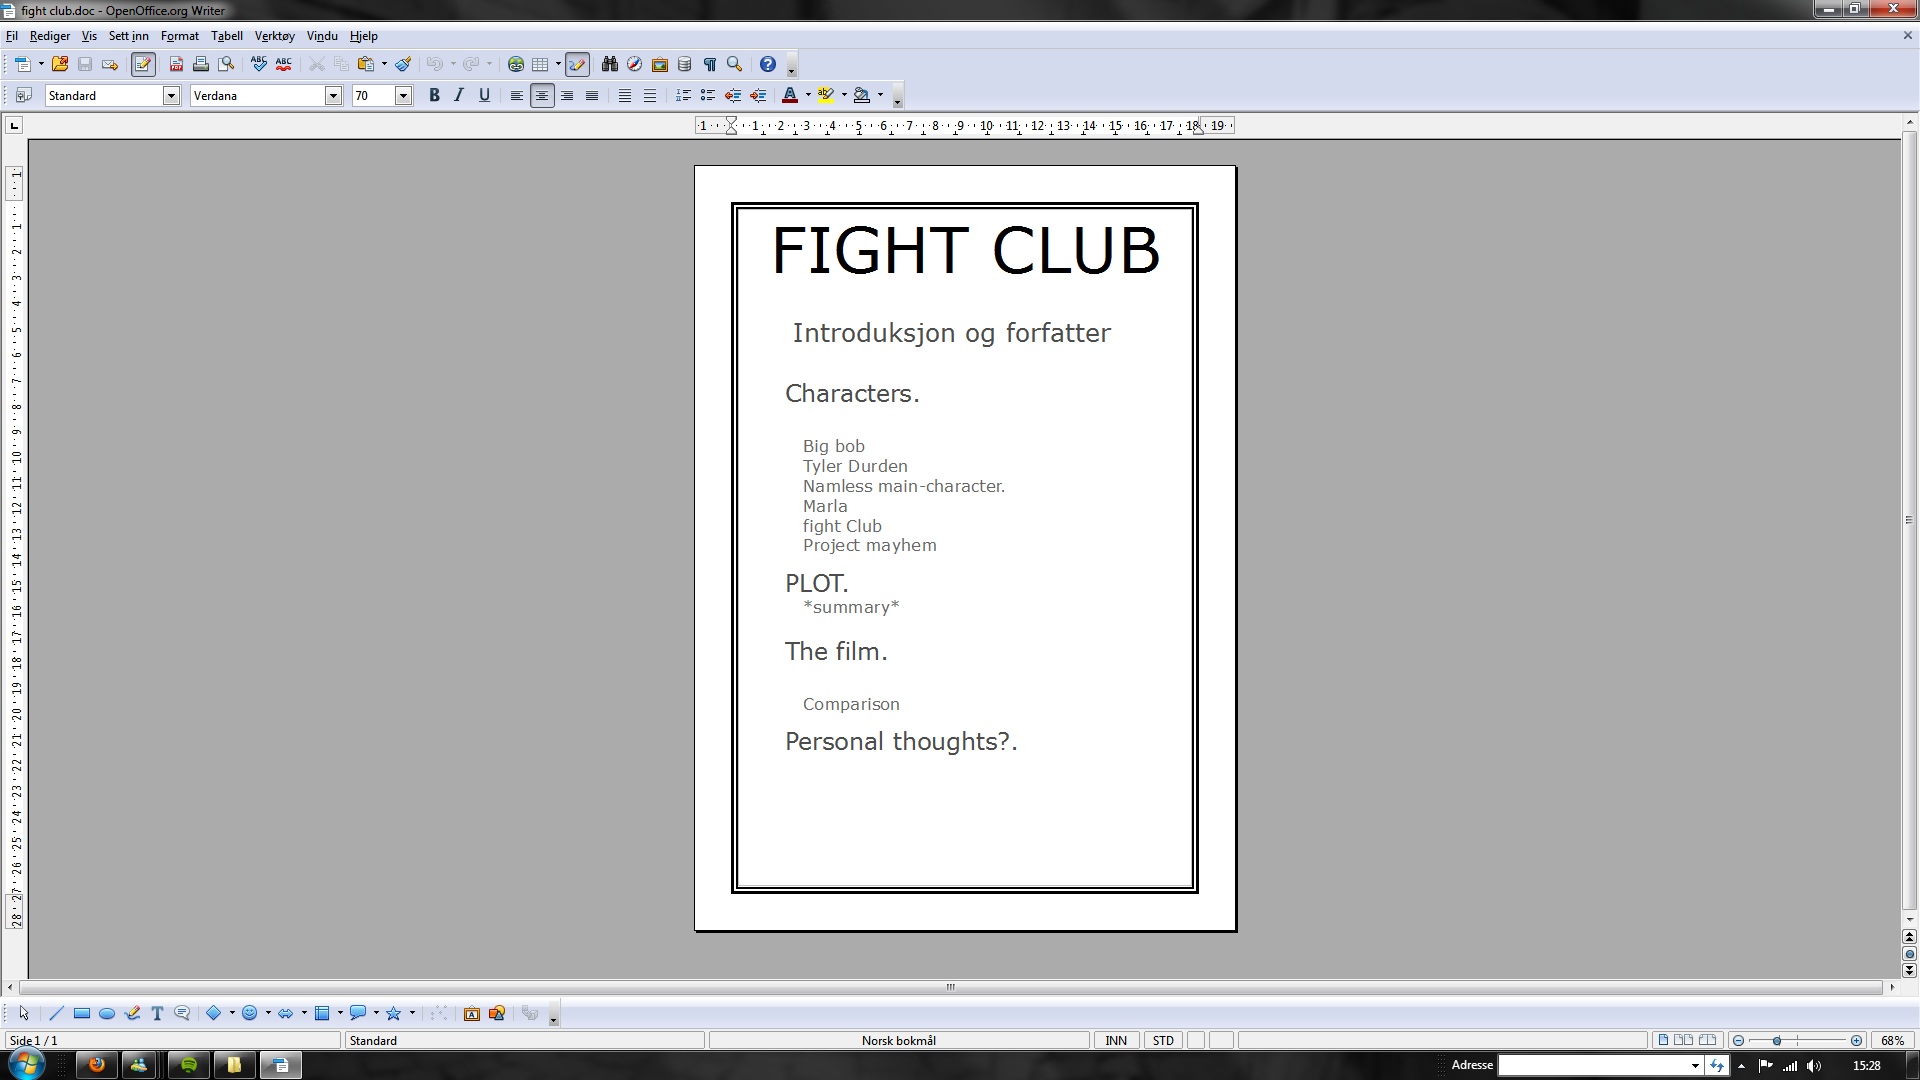Open the Basic Shapes dropdown arrow
The image size is (1920, 1080).
(232, 1013)
